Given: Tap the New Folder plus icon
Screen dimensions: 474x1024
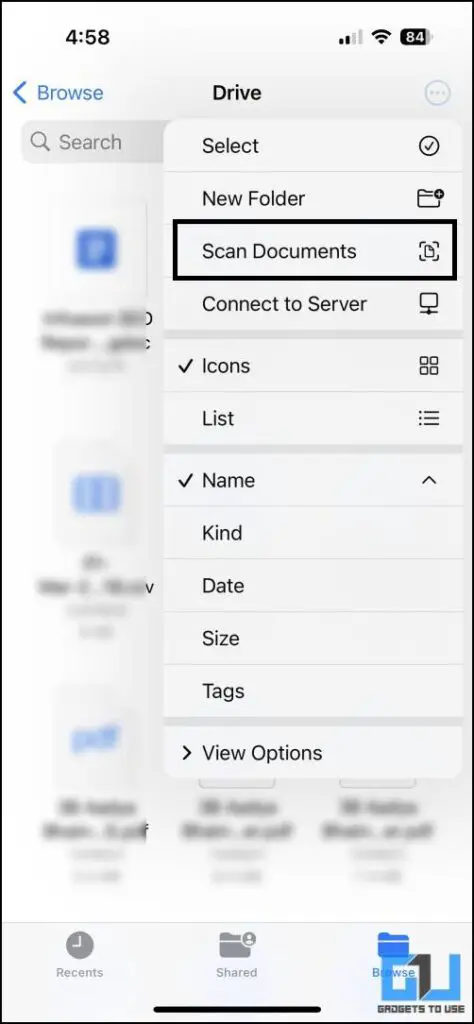Looking at the screenshot, I should 430,198.
